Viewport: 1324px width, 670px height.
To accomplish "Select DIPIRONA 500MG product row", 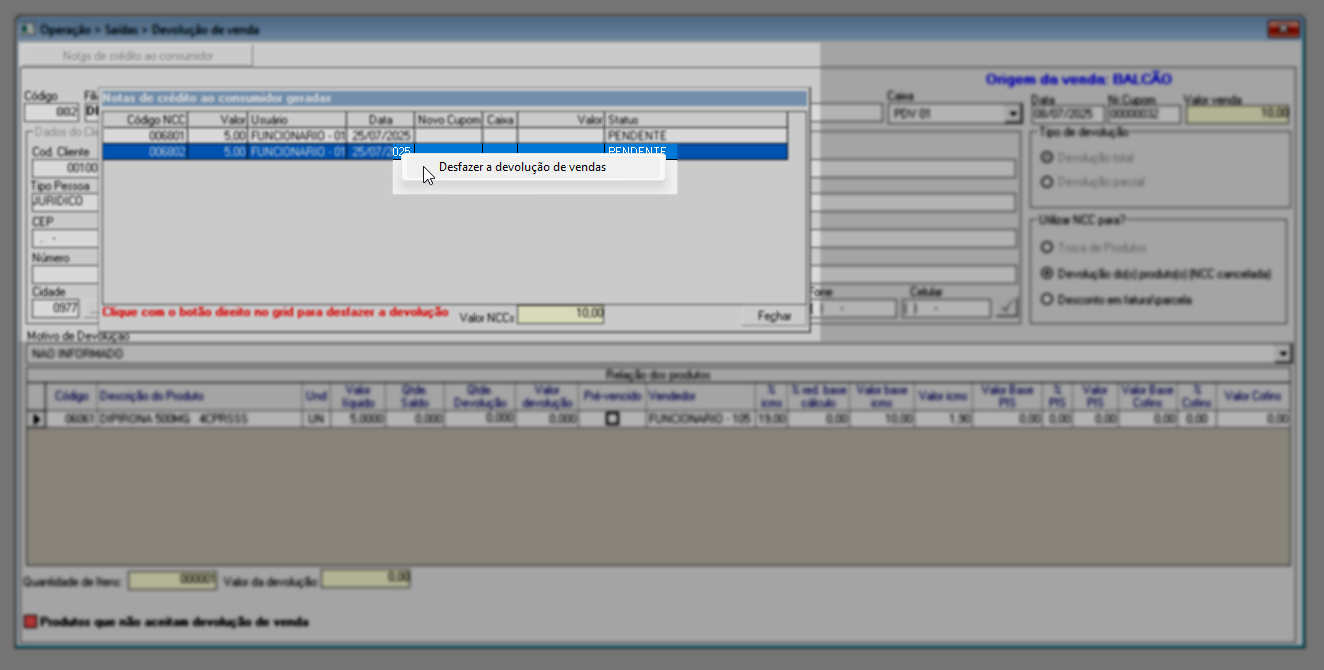I will click(660, 420).
